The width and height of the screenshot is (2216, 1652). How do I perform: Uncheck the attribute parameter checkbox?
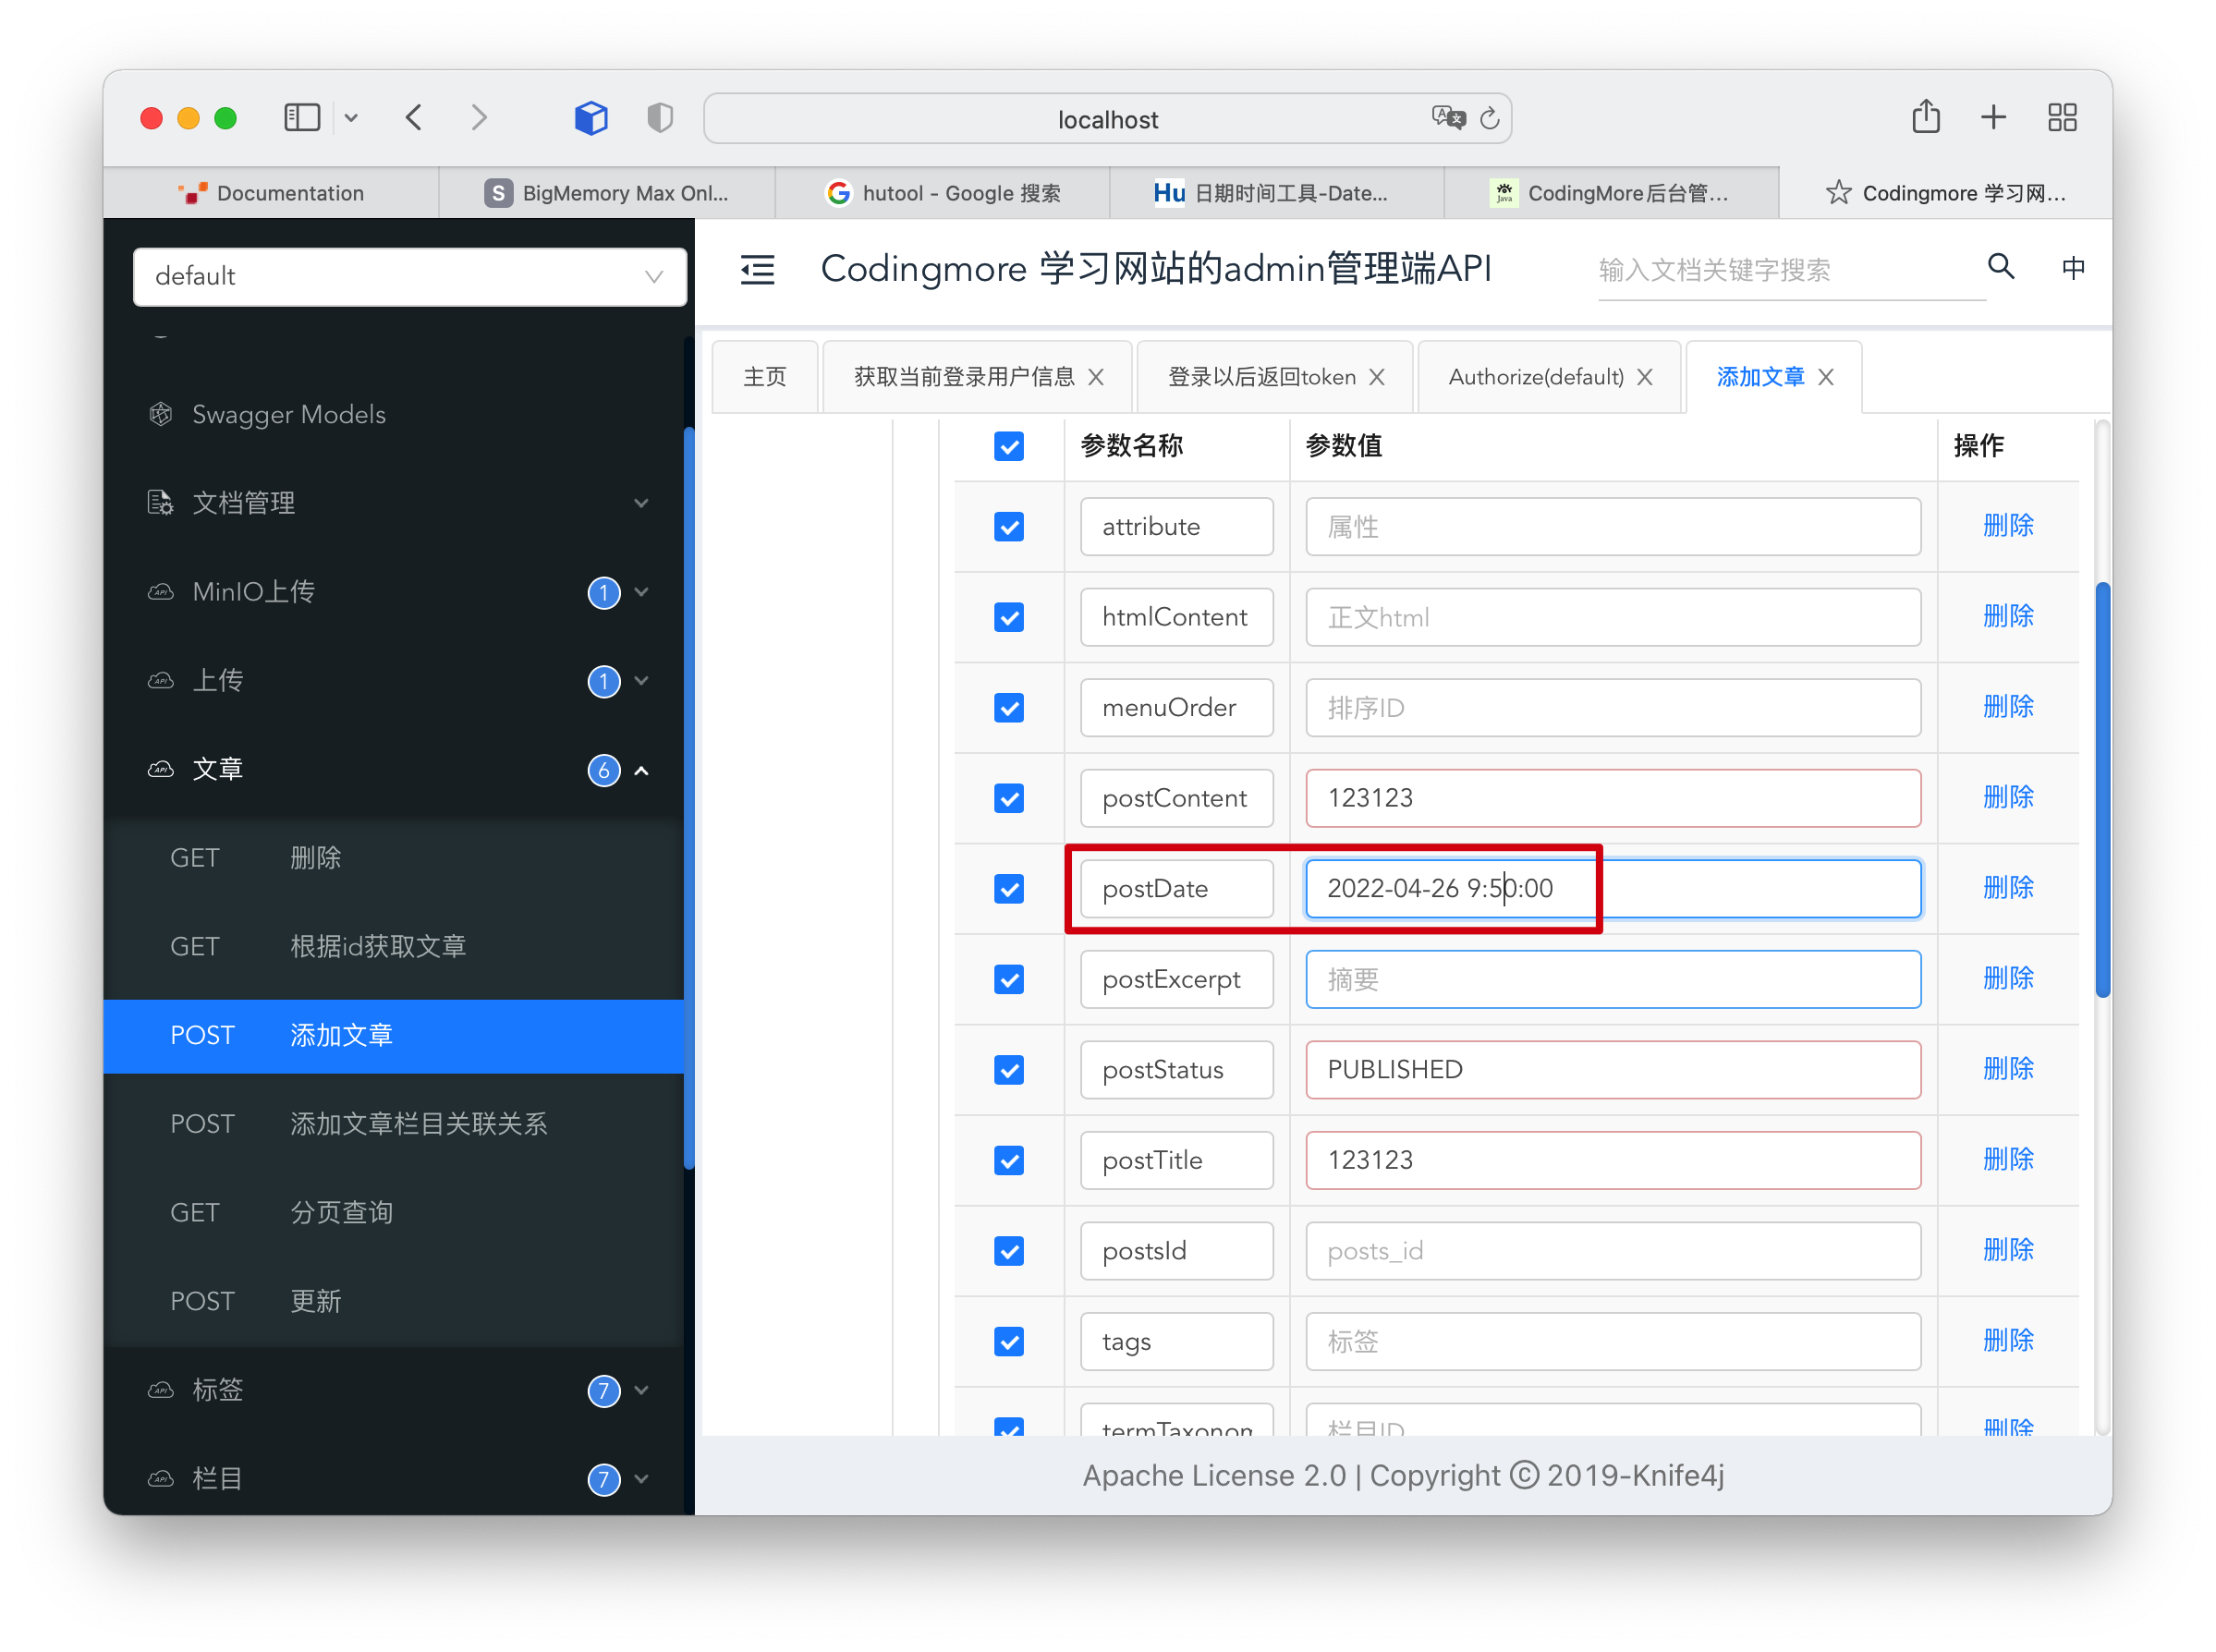click(1008, 526)
